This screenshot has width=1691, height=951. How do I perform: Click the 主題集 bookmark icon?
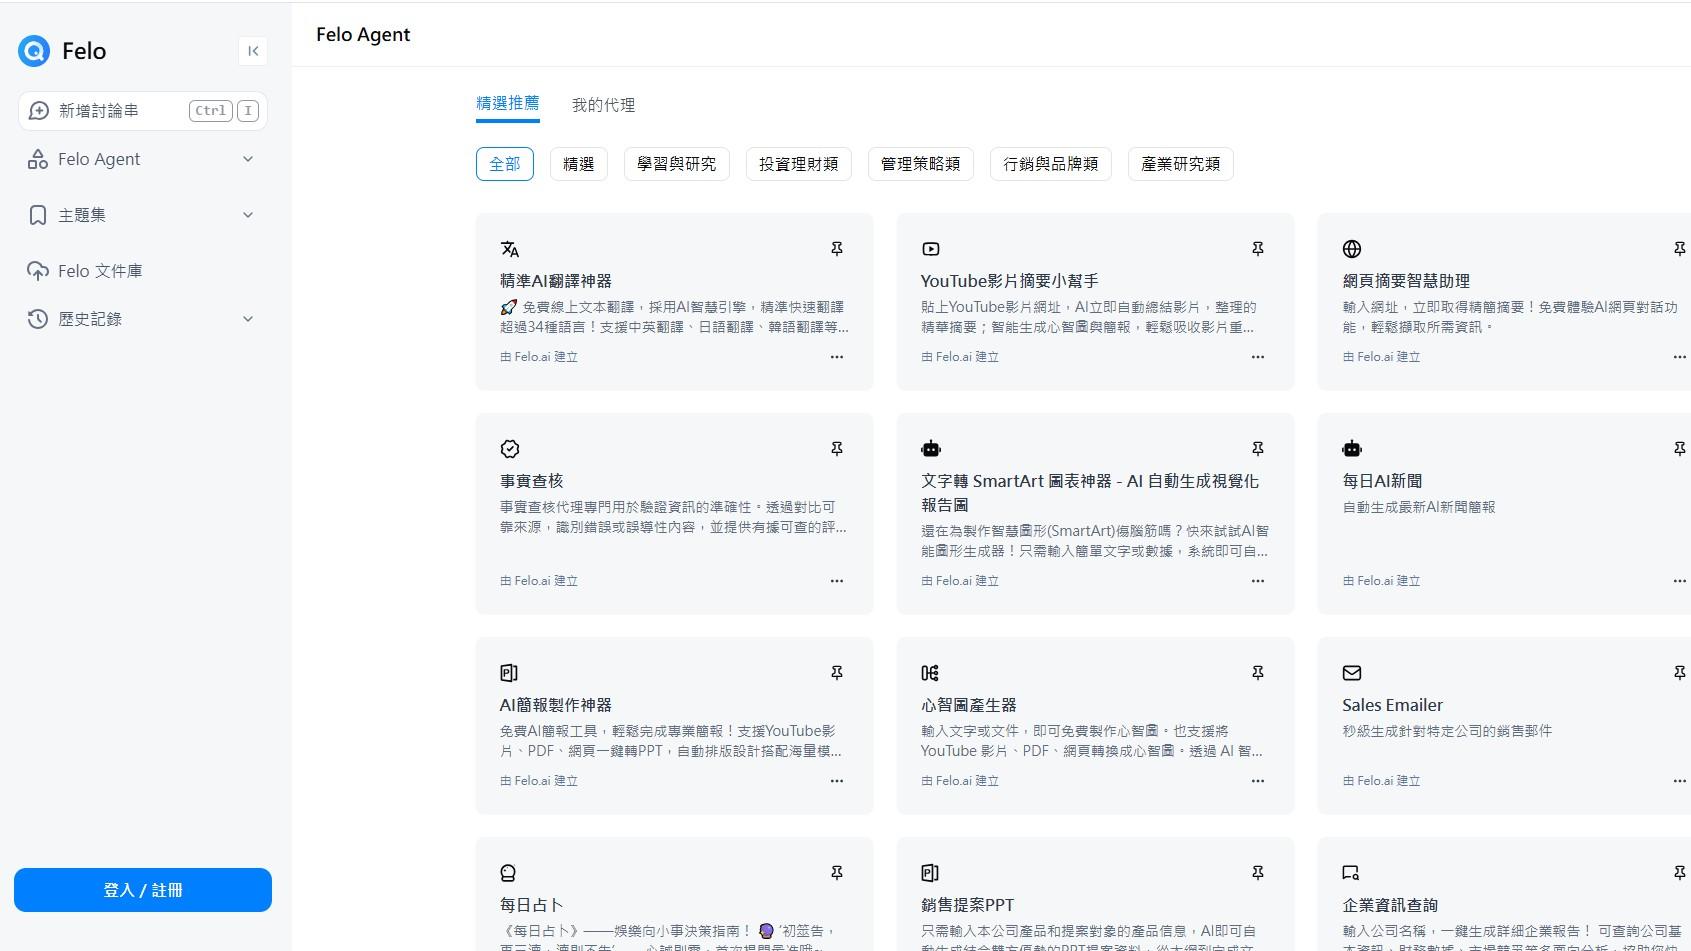point(38,215)
